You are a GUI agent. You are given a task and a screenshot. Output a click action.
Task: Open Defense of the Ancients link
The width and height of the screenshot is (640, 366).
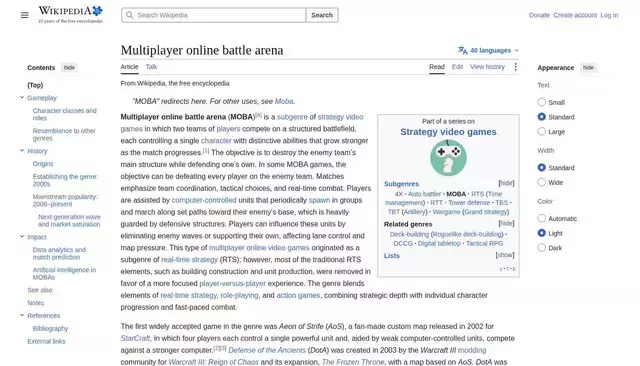(267, 350)
